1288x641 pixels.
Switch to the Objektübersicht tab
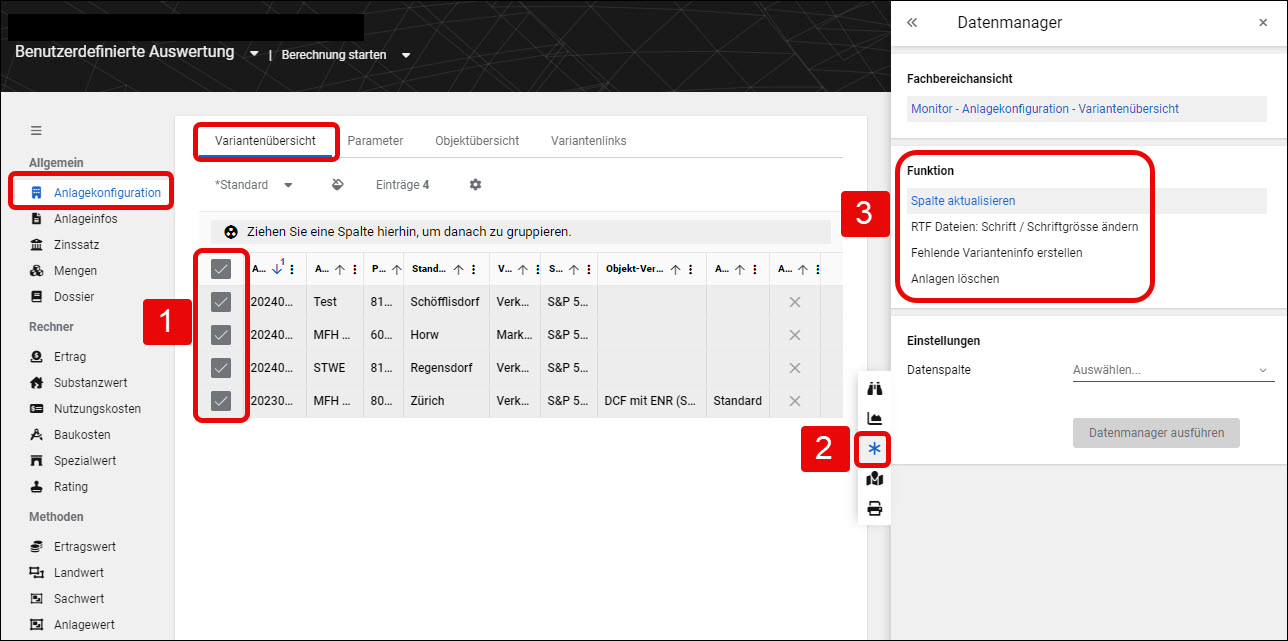(x=477, y=141)
